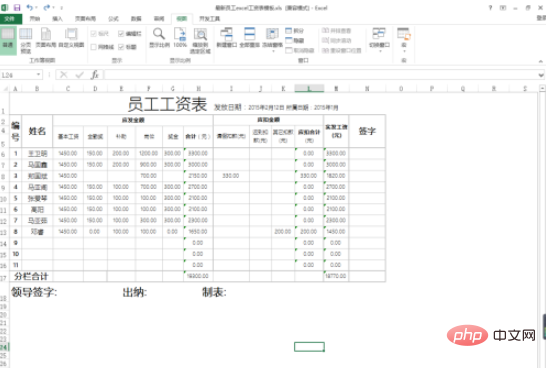Viewport: 546px width, 368px height.
Task: Select the cell containing 1820.00
Action: coord(336,176)
